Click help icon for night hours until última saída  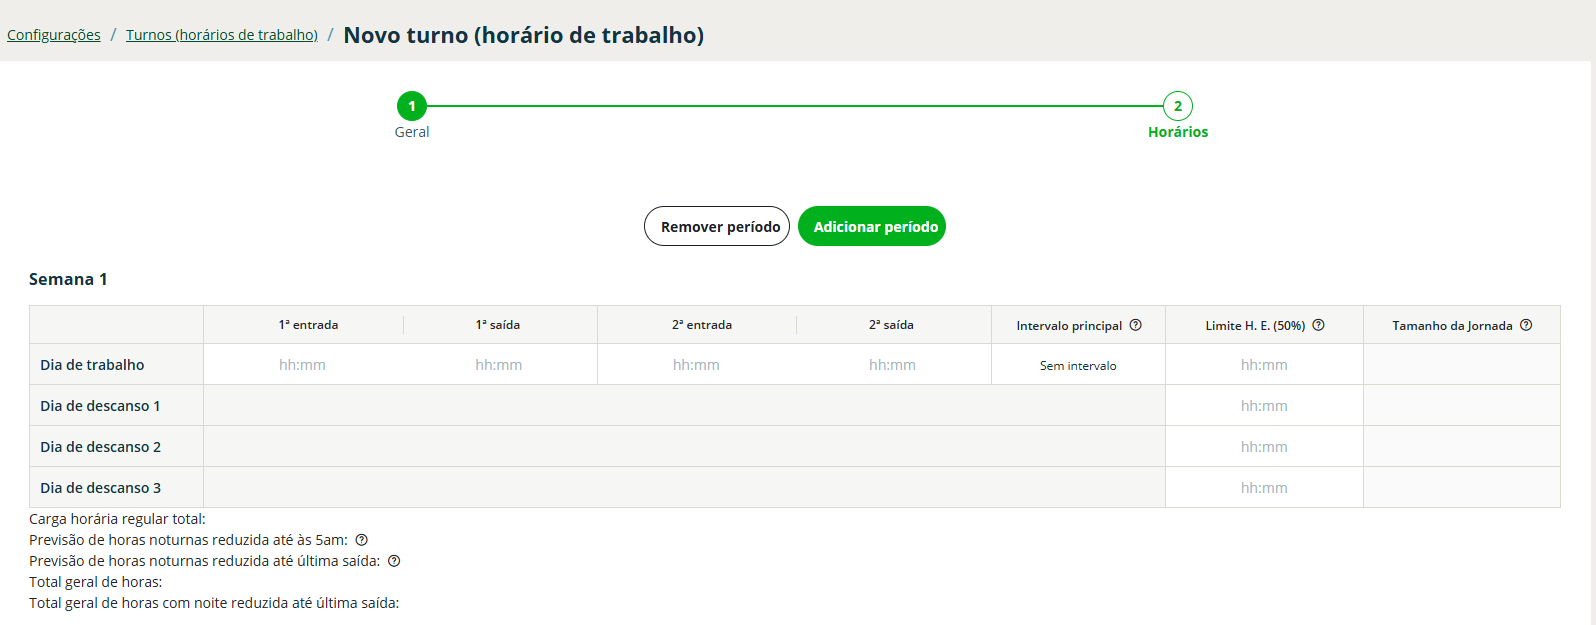click(x=394, y=561)
